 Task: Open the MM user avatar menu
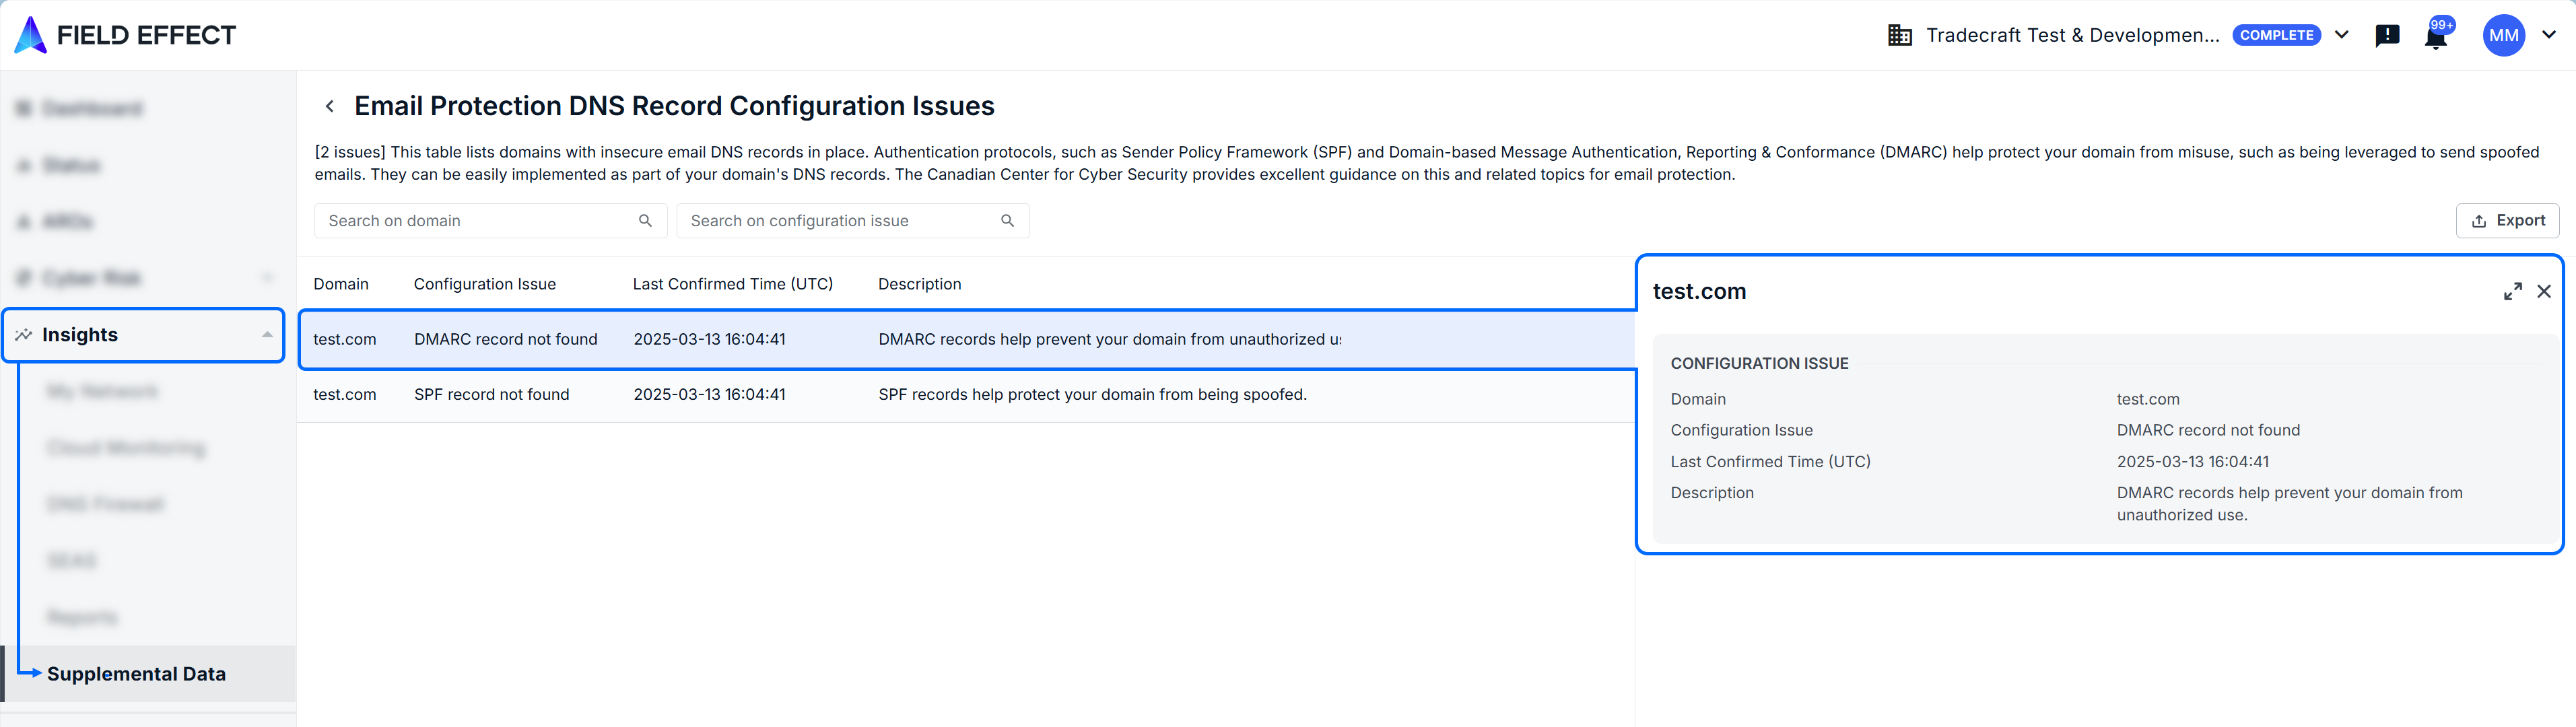coord(2503,36)
